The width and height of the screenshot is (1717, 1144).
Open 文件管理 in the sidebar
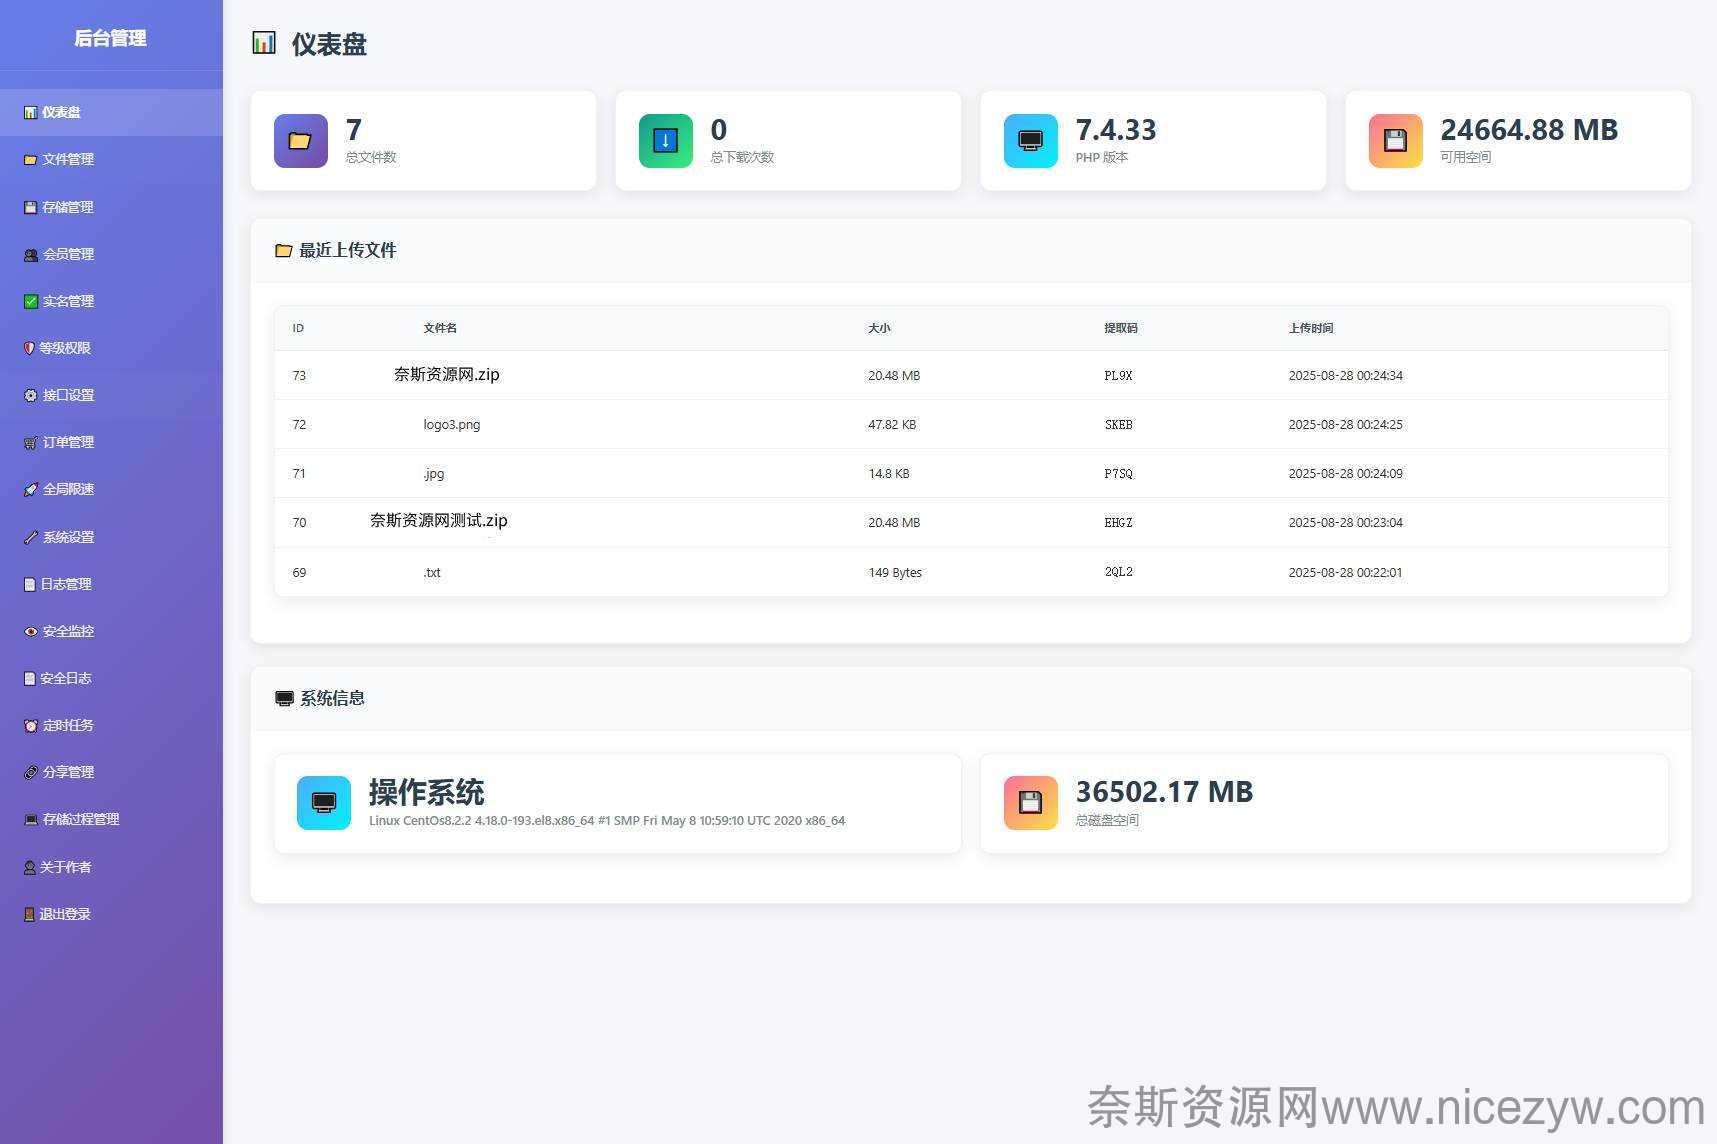[67, 160]
